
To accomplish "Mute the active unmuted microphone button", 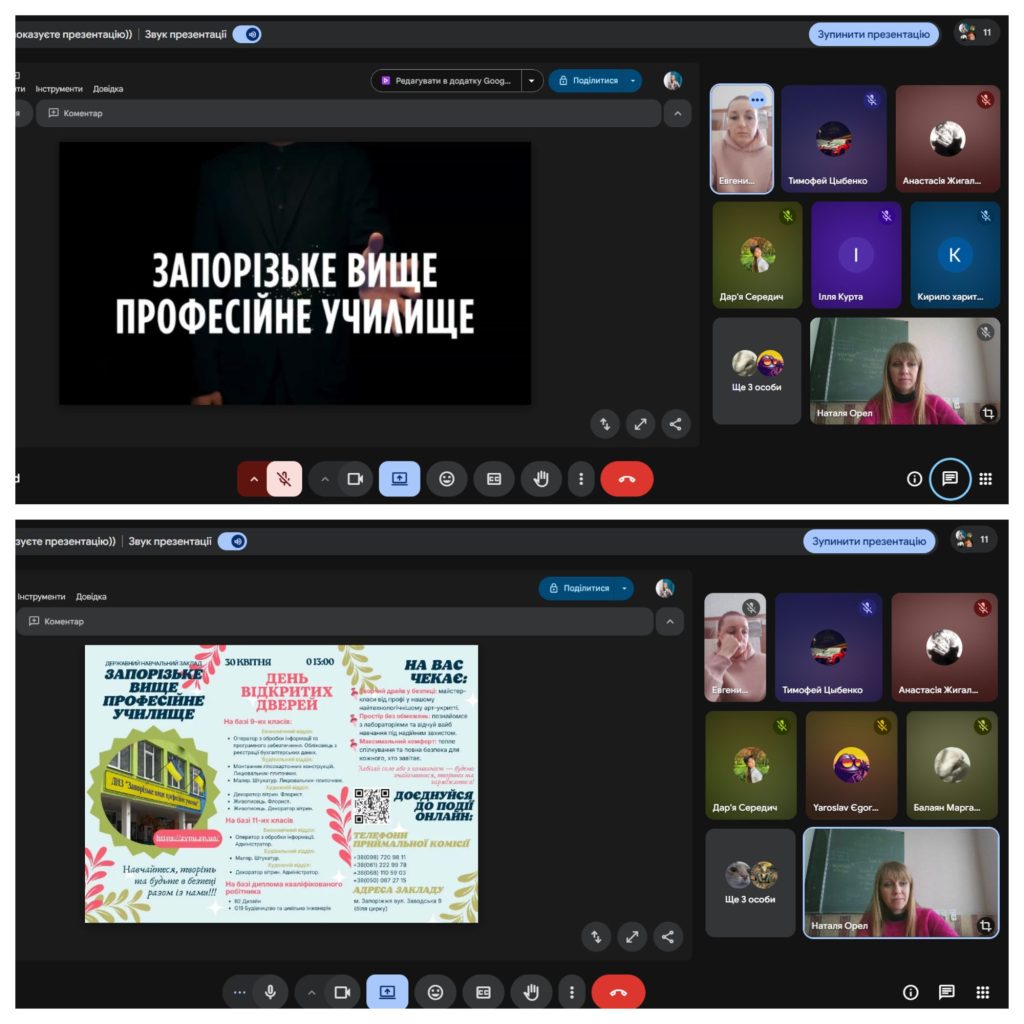I will [x=269, y=992].
